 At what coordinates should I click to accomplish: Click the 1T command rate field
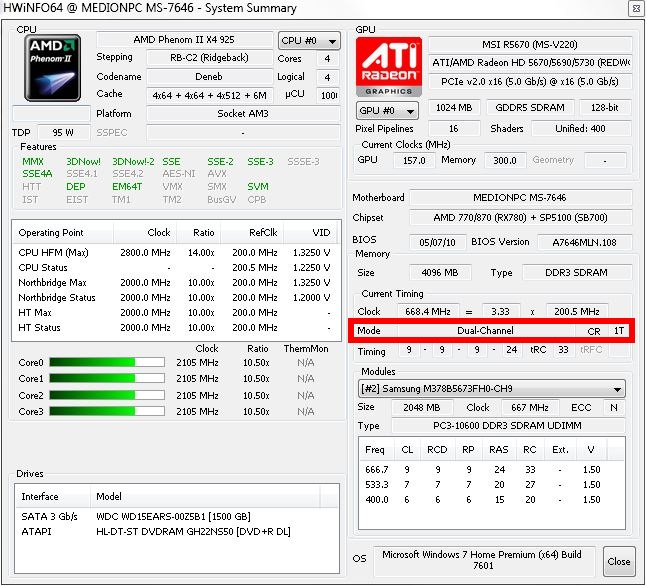point(618,331)
